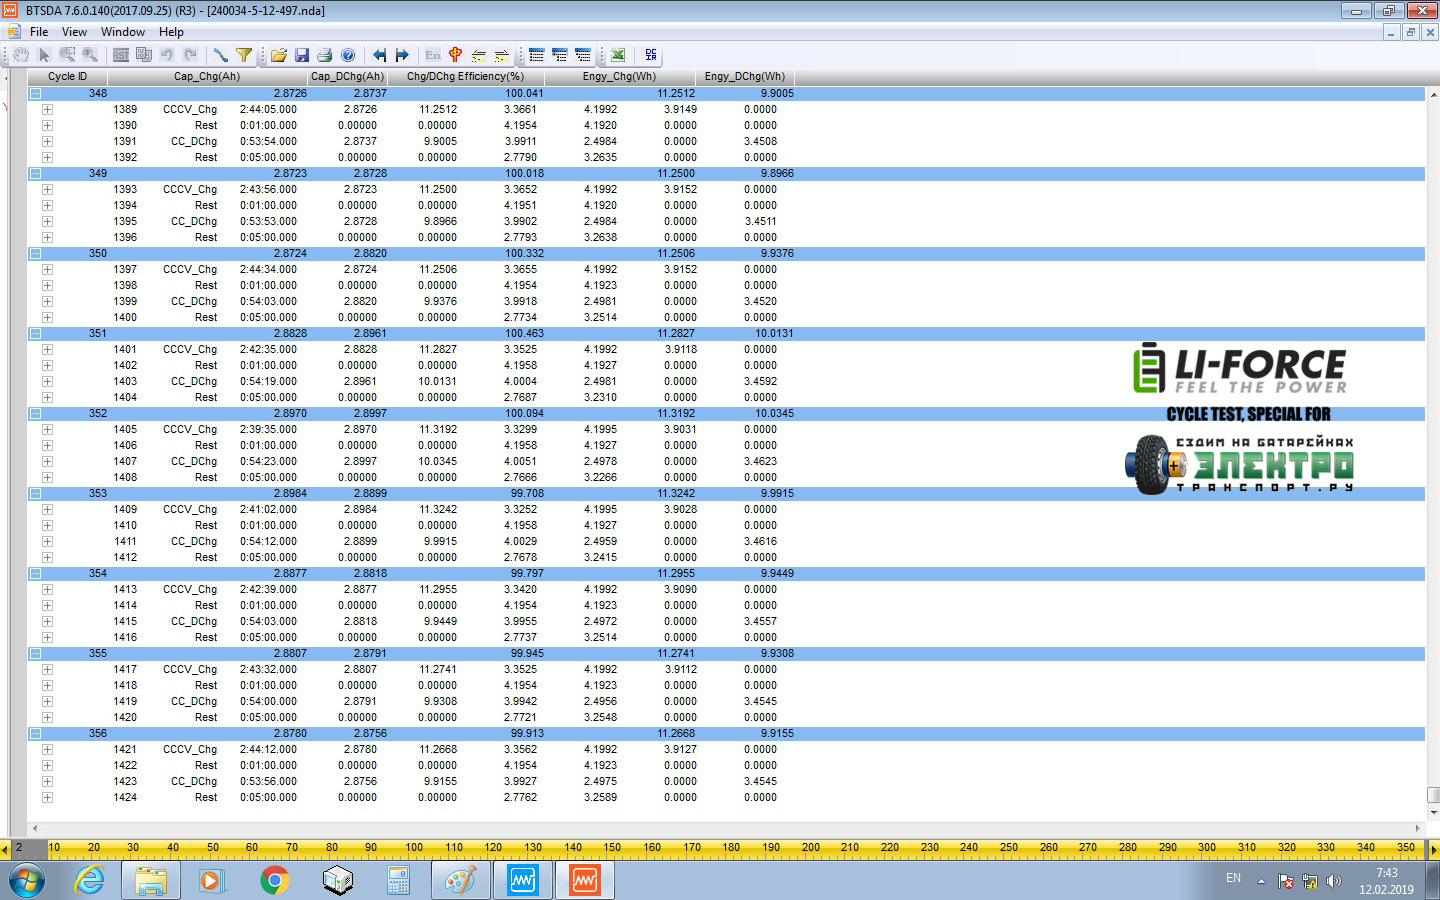The height and width of the screenshot is (900, 1440).
Task: Open the File menu
Action: [x=39, y=32]
